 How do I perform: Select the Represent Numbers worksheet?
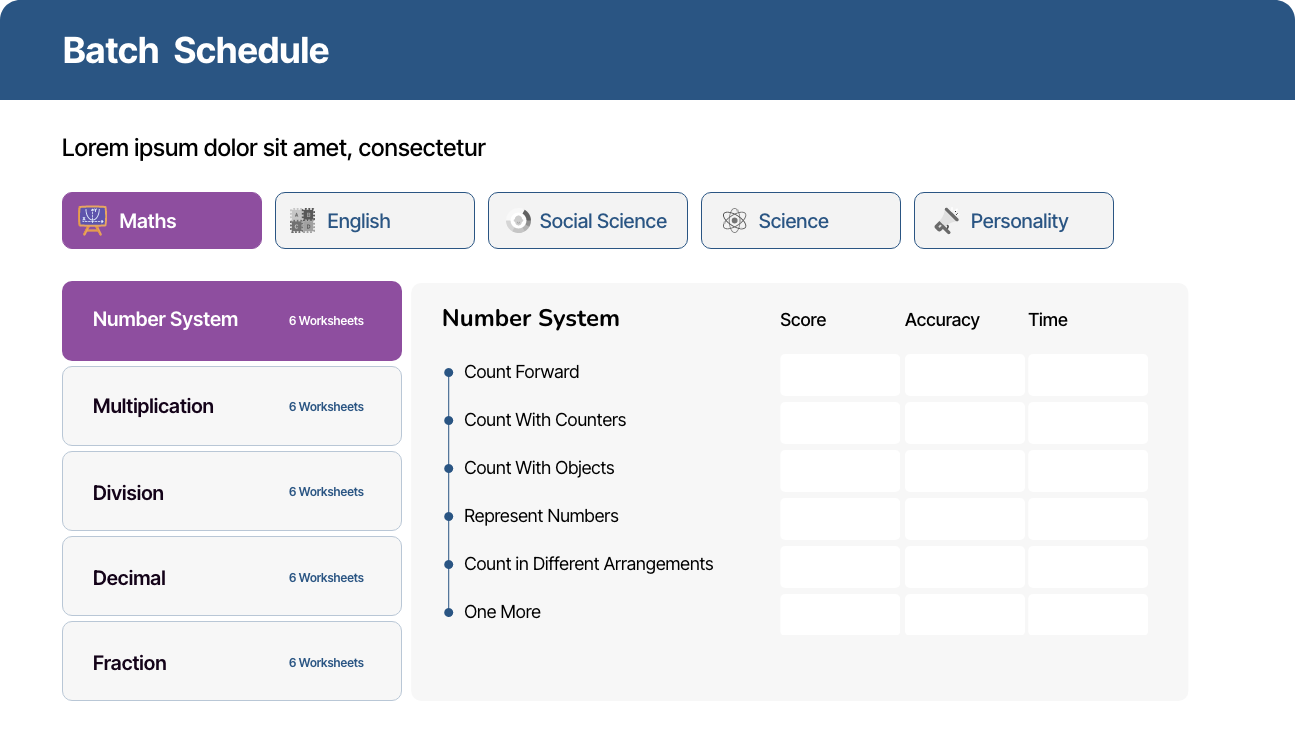coord(541,516)
